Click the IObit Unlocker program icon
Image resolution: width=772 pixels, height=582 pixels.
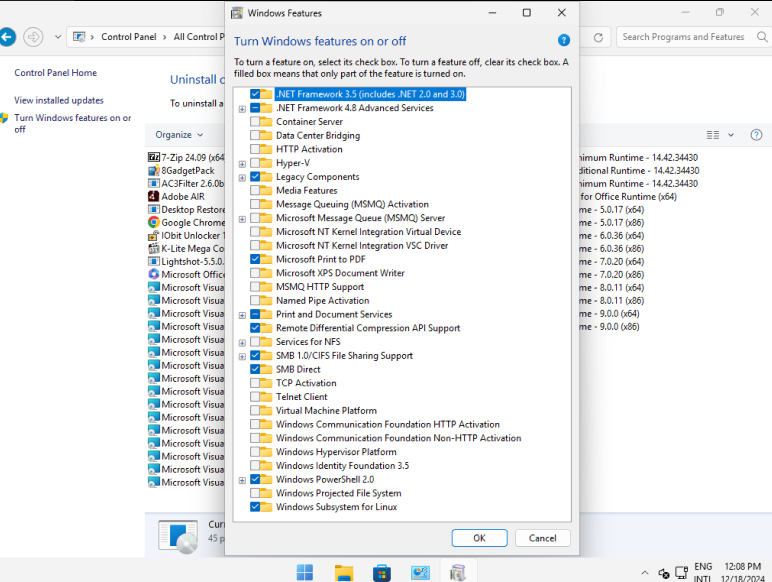[x=154, y=235]
